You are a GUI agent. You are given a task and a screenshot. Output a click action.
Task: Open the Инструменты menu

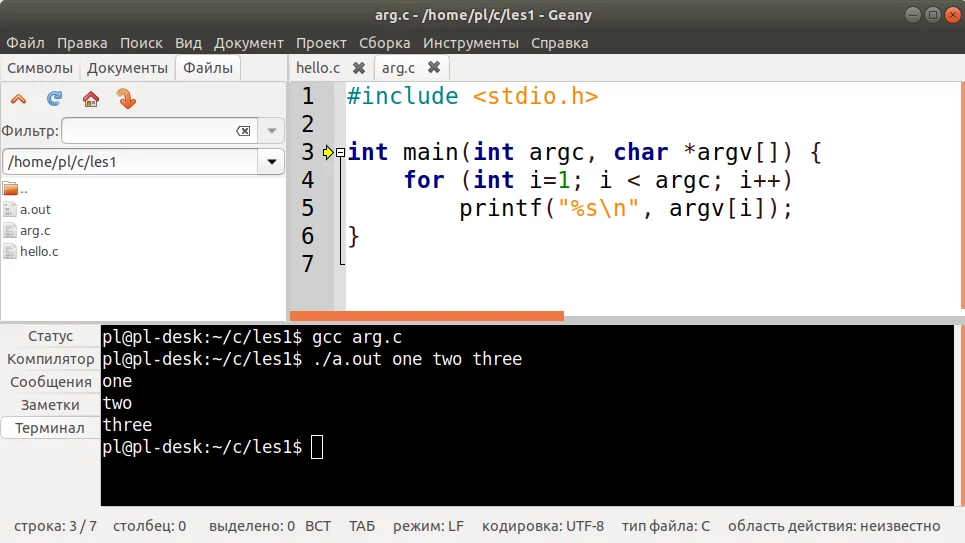coord(470,43)
